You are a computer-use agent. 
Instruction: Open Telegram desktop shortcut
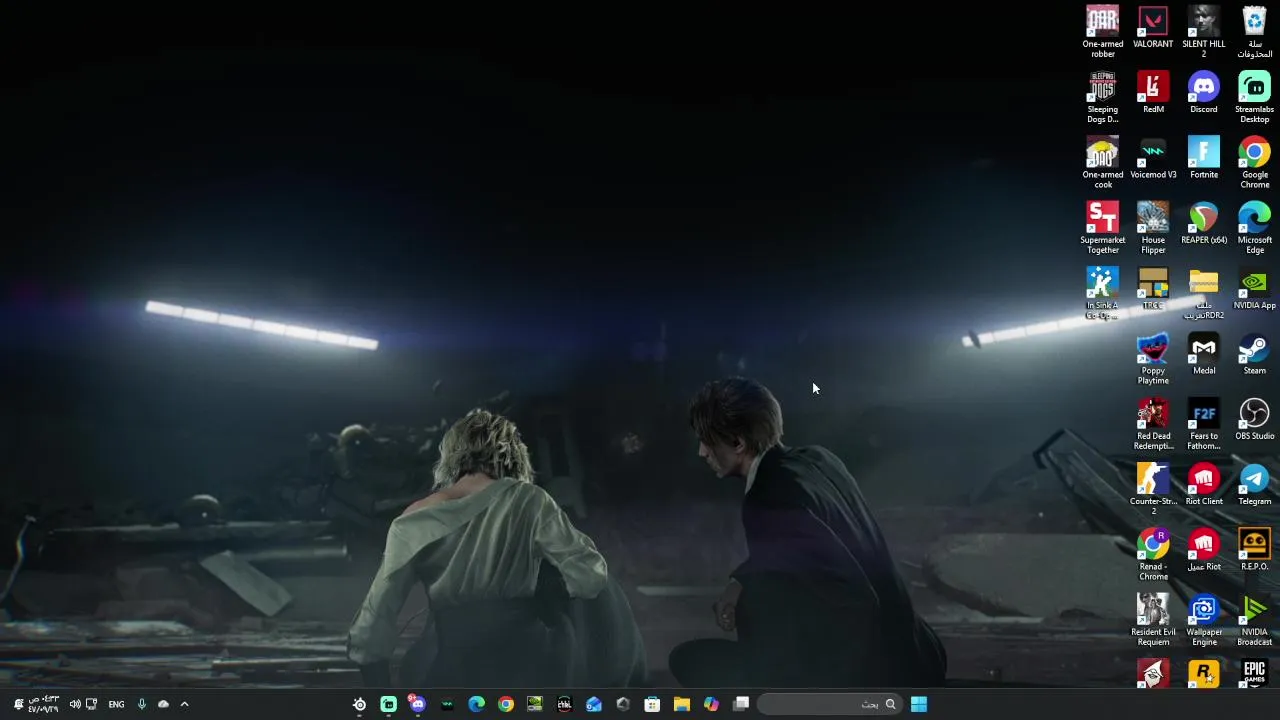[x=1254, y=484]
